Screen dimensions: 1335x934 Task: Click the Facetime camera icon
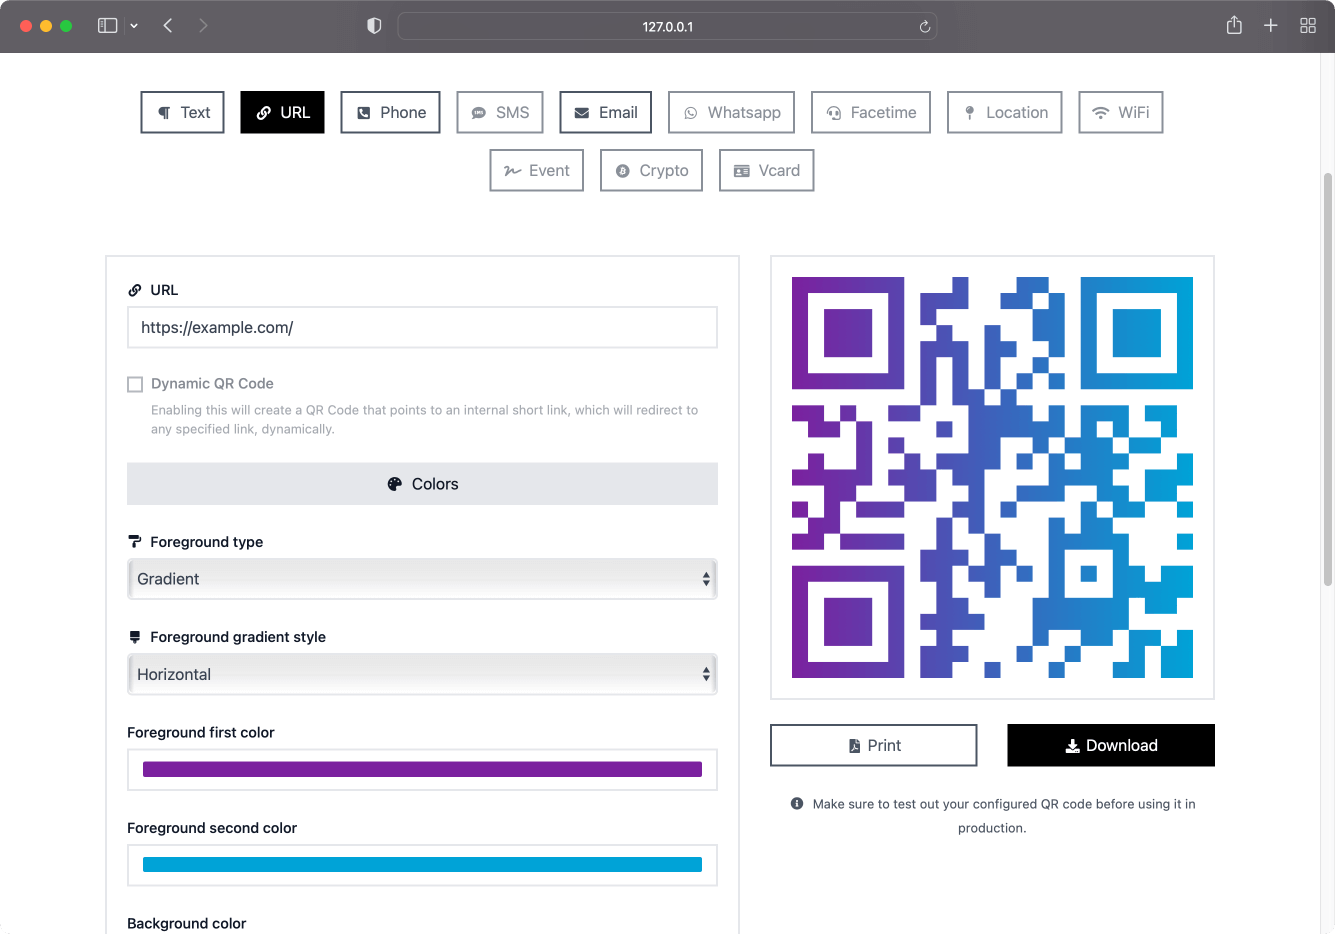pyautogui.click(x=833, y=112)
